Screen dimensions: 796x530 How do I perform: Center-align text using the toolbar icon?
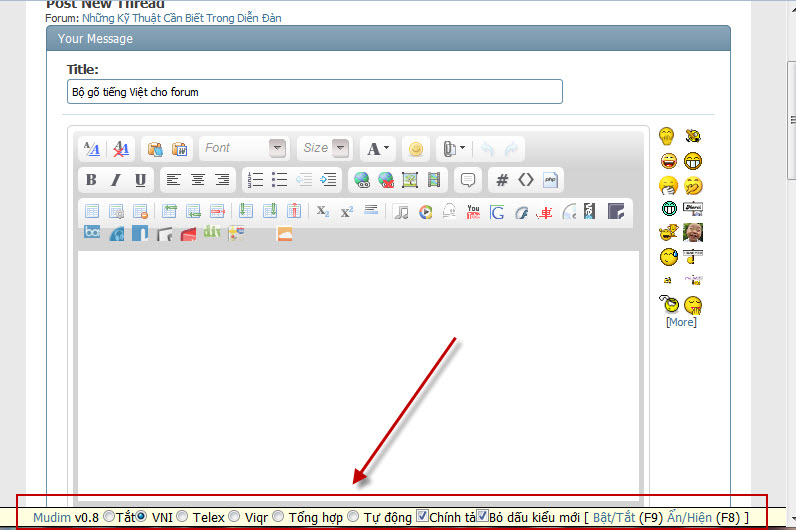pyautogui.click(x=198, y=180)
